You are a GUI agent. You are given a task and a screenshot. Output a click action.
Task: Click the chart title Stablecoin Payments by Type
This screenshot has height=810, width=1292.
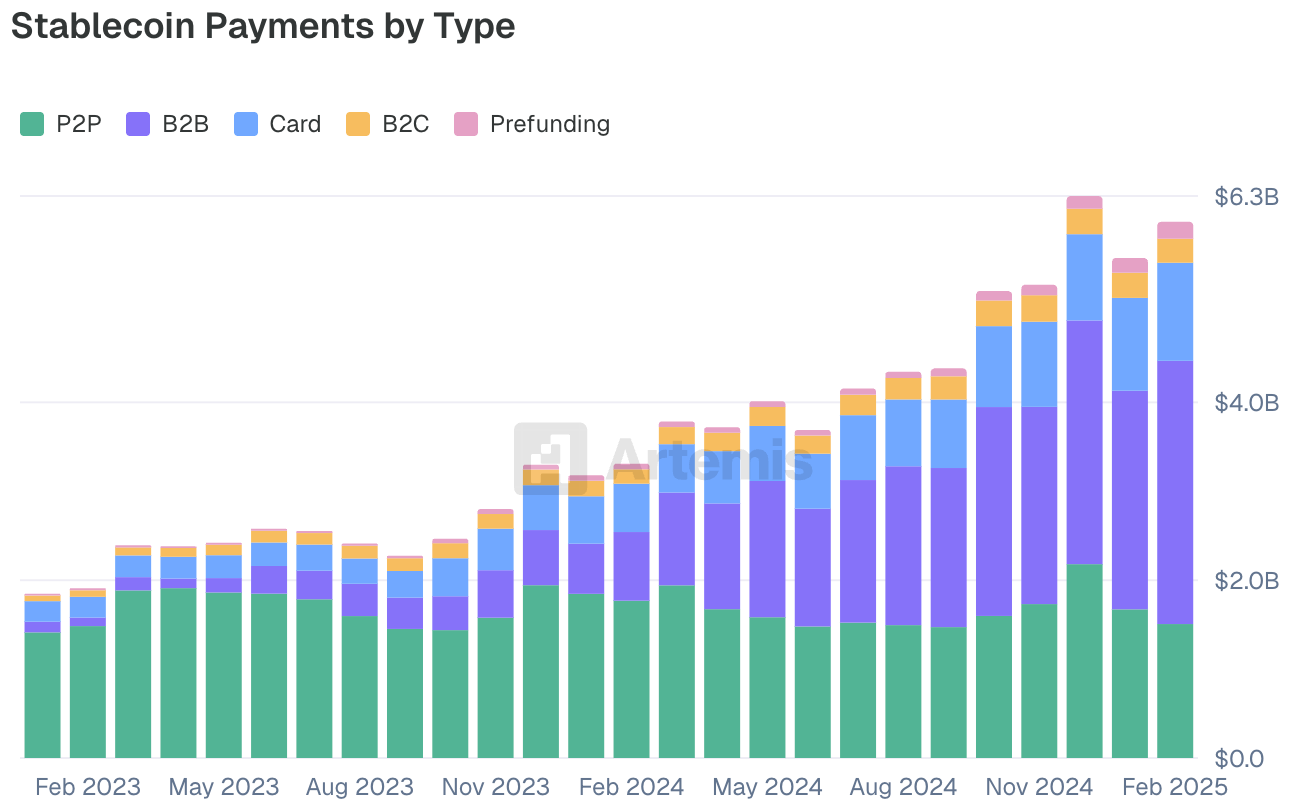[263, 27]
